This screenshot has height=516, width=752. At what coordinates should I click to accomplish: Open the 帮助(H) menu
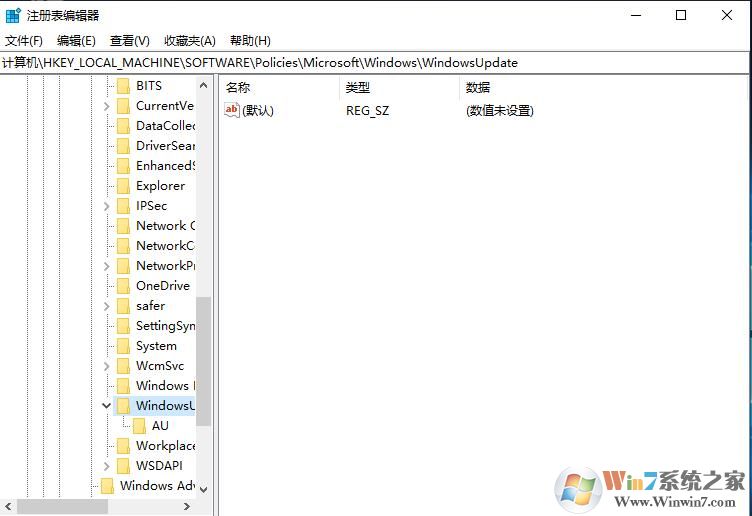tap(250, 41)
